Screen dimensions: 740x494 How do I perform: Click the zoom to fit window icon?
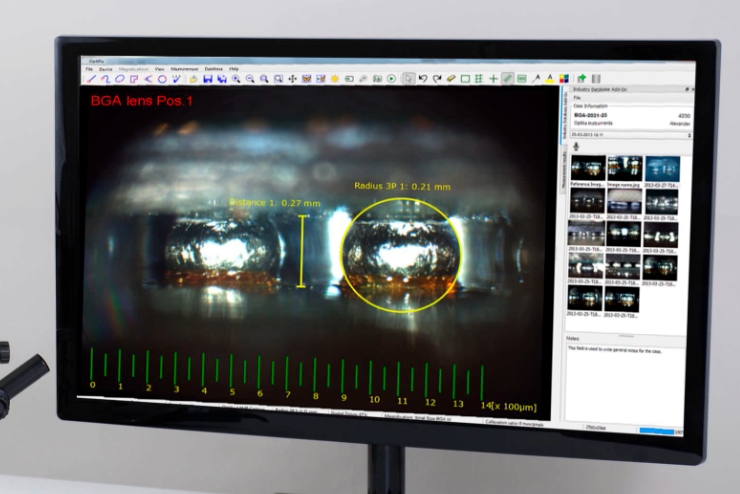pyautogui.click(x=278, y=79)
